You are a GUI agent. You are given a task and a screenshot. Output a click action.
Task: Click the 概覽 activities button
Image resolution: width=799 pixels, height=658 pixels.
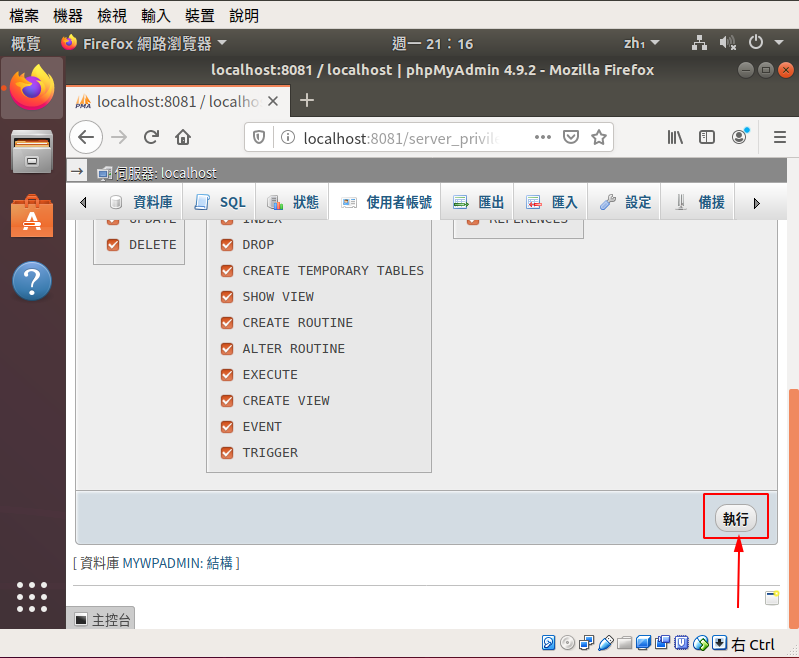tap(25, 43)
